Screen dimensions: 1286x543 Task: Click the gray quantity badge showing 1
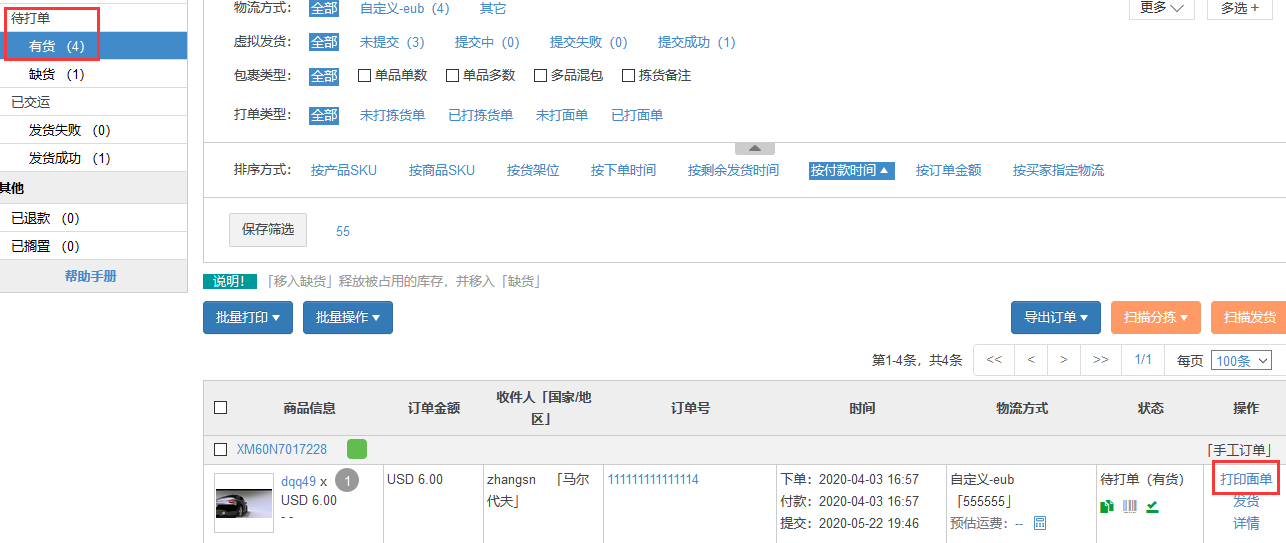(346, 480)
